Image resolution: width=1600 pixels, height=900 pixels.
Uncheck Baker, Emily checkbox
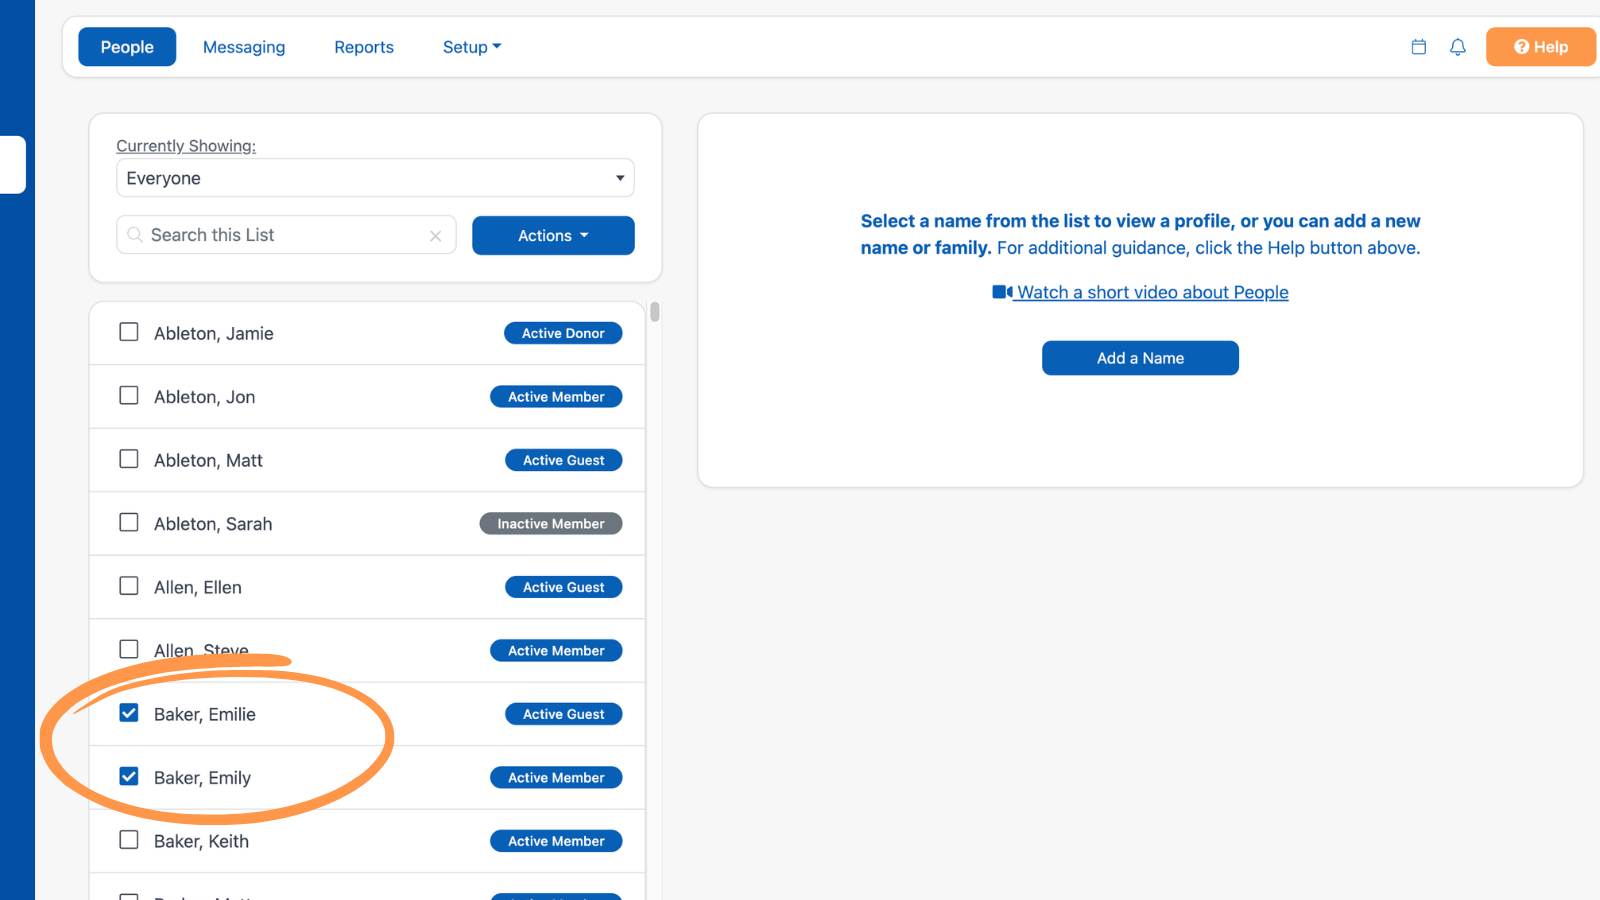point(129,776)
